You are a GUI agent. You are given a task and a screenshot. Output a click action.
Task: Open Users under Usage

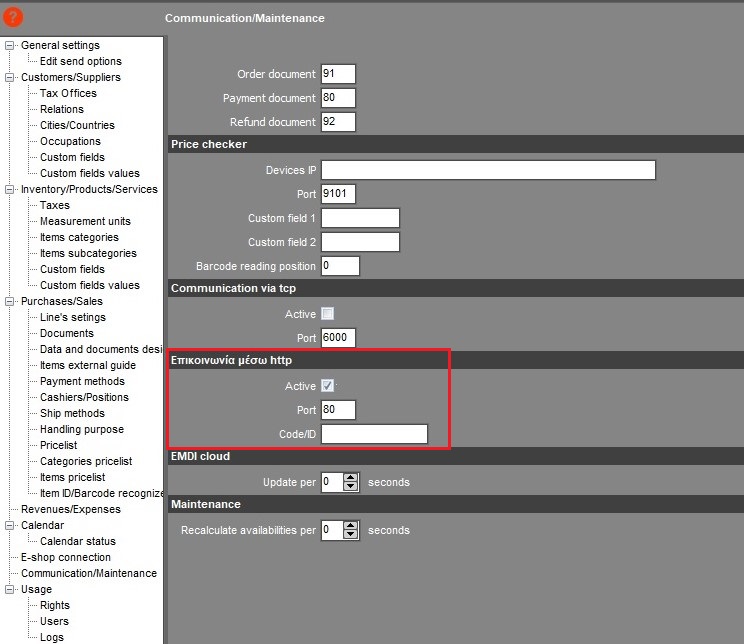point(54,621)
